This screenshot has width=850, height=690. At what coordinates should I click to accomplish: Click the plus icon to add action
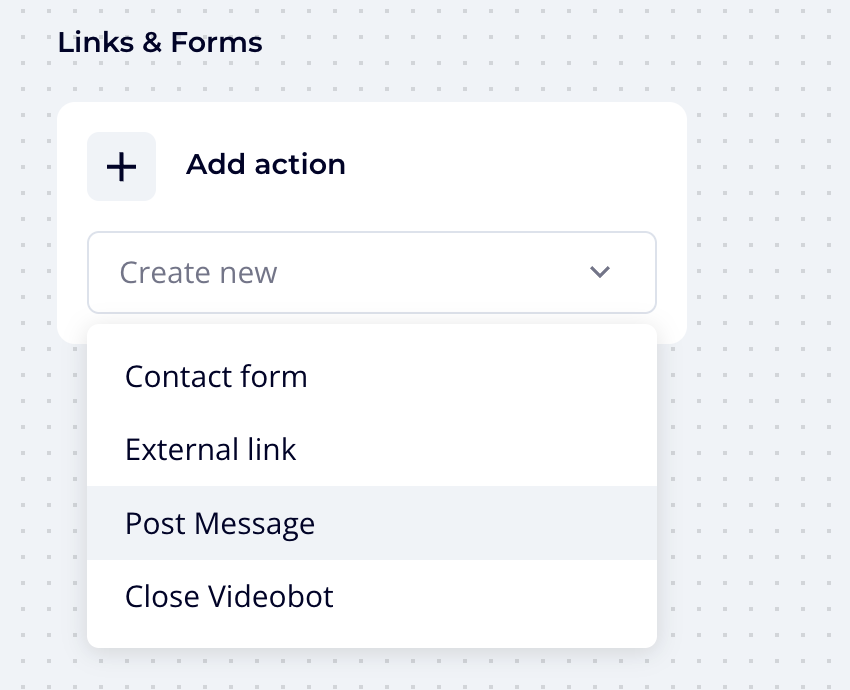click(x=121, y=166)
